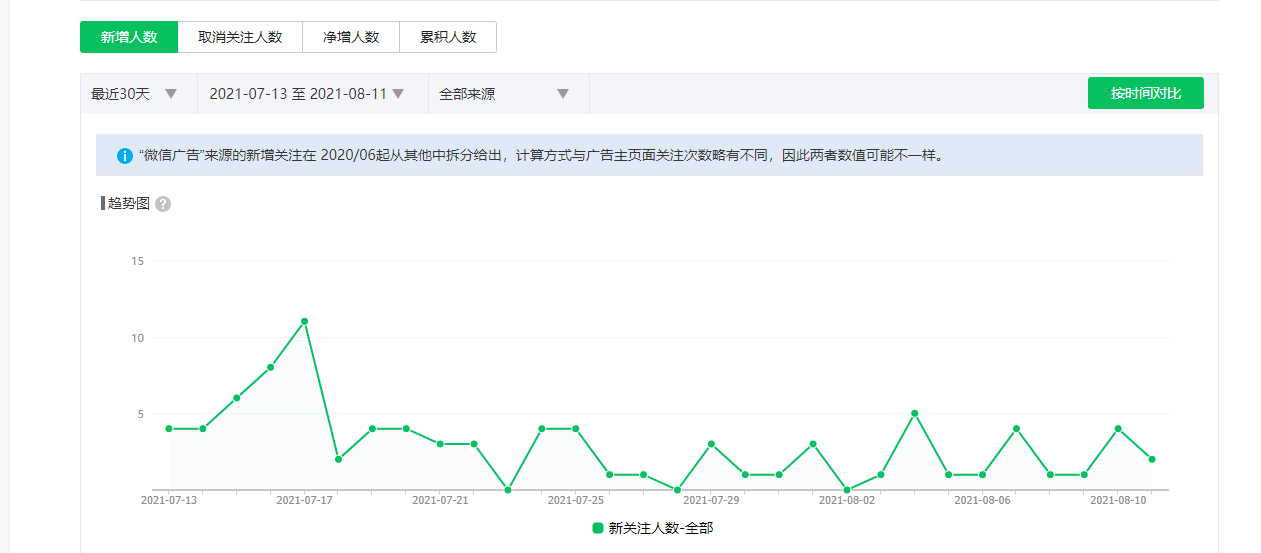
Task: Show the 累积人数 tab
Action: pos(448,37)
